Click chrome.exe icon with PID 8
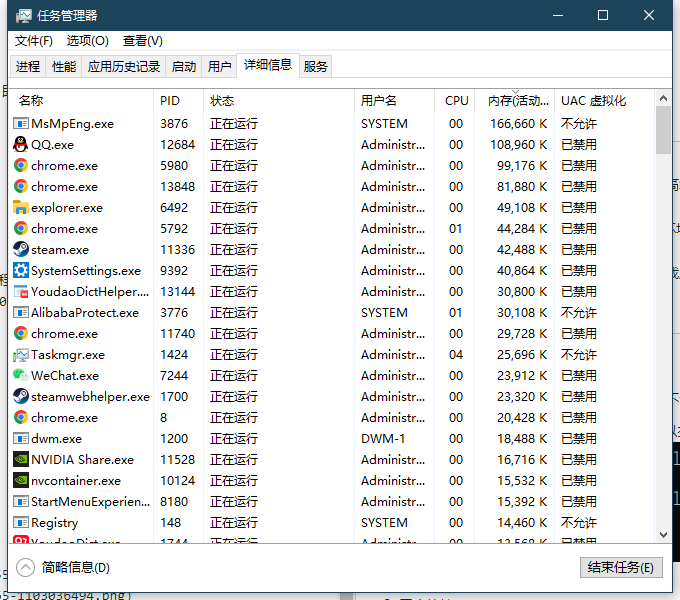Viewport: 680px width, 600px height. (x=20, y=417)
